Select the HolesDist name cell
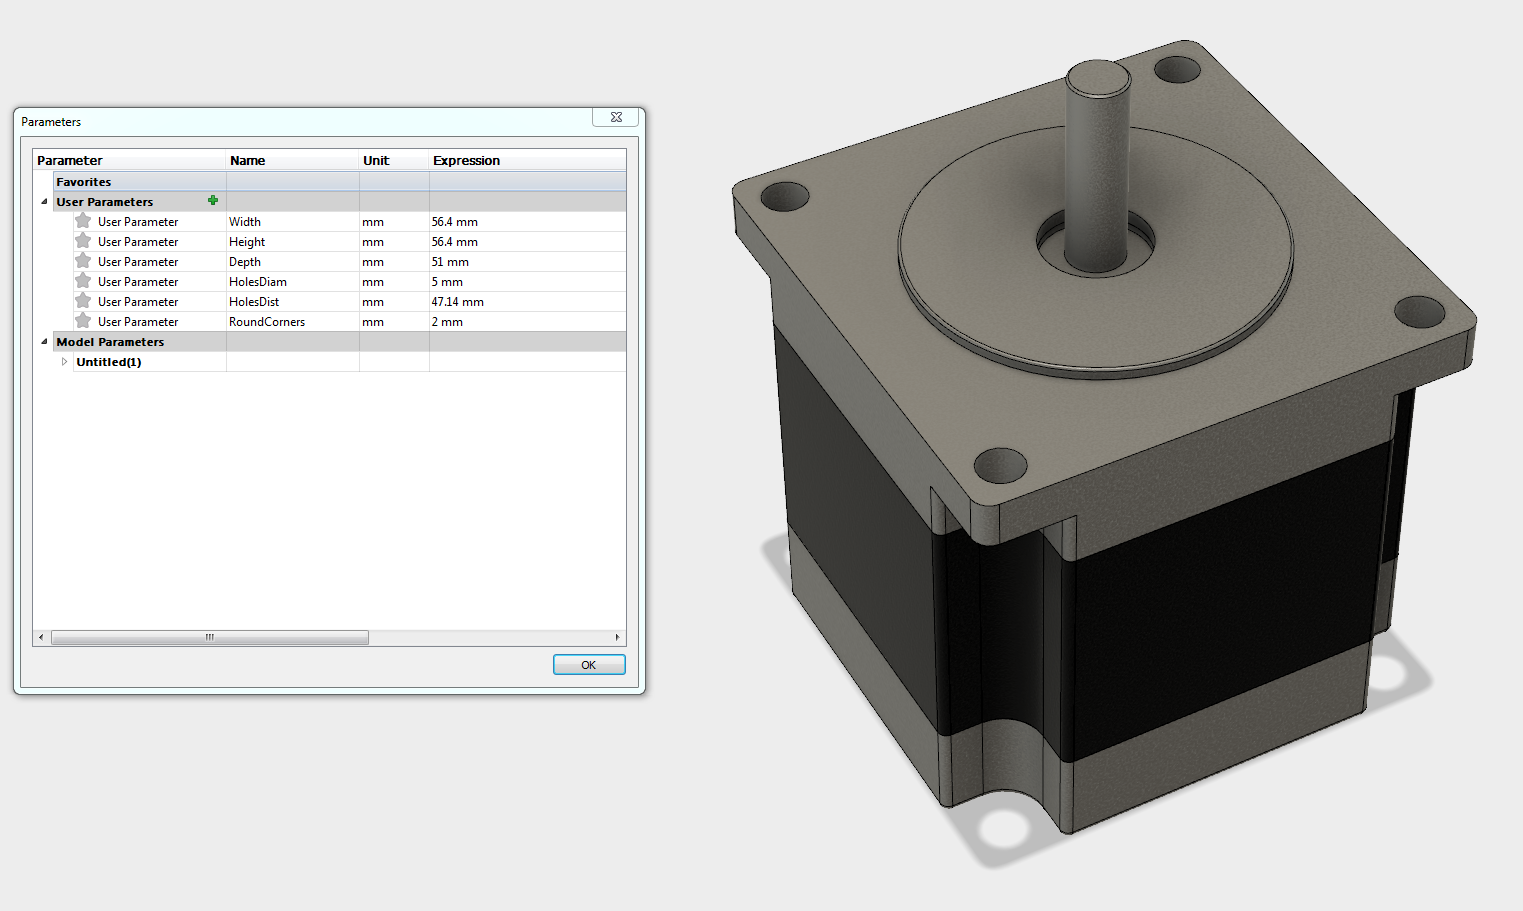Image resolution: width=1523 pixels, height=911 pixels. tap(293, 302)
